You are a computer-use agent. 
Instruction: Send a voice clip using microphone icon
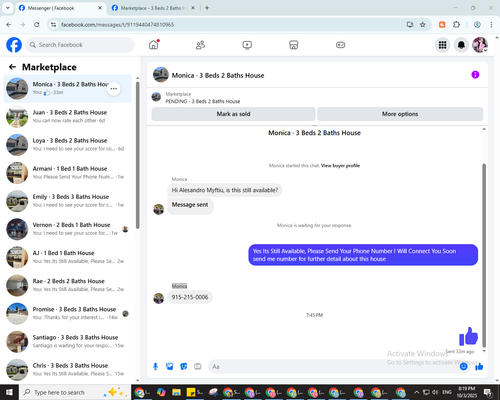pyautogui.click(x=155, y=367)
